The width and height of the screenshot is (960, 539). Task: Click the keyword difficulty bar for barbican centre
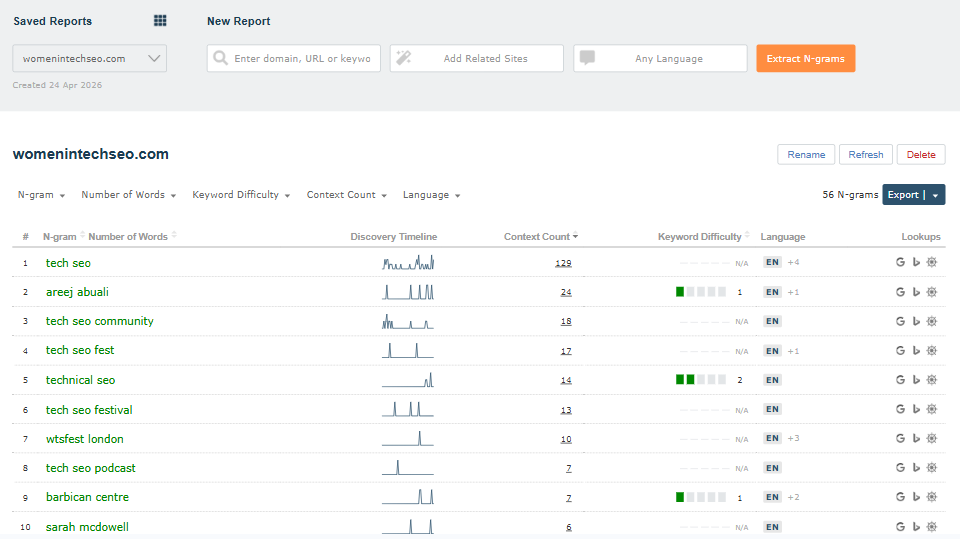(x=700, y=497)
